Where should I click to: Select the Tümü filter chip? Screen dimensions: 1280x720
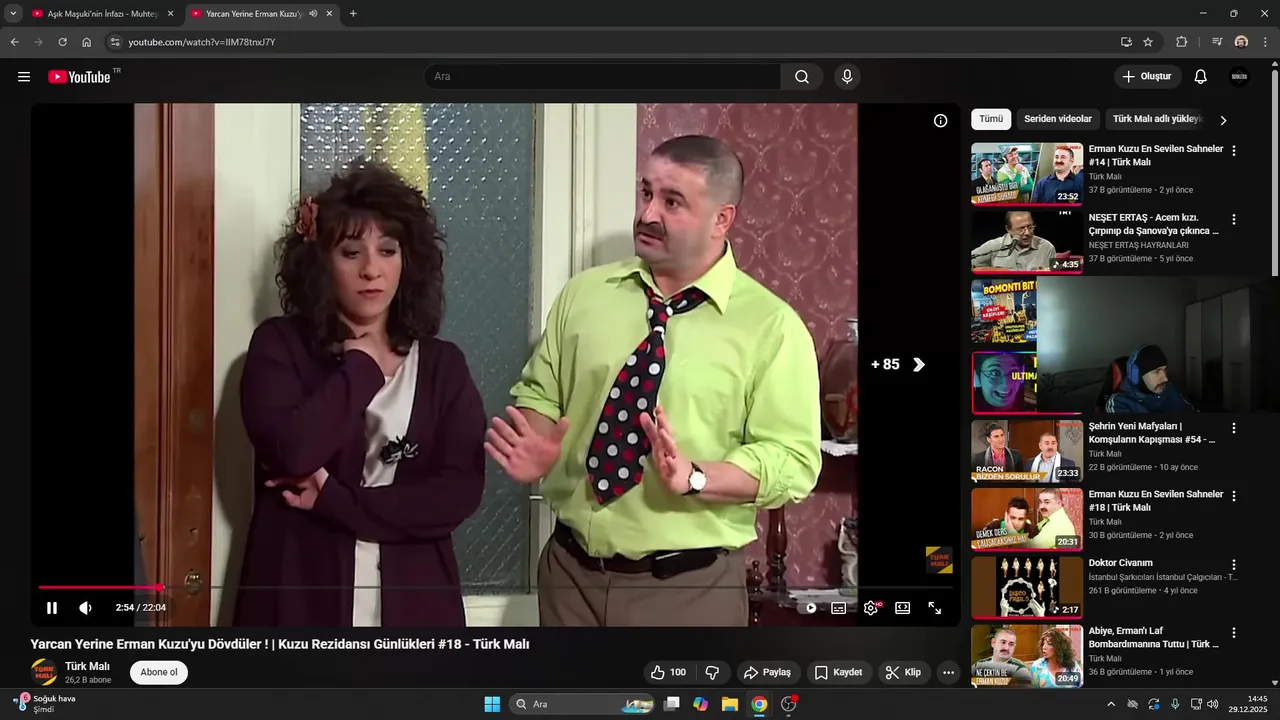click(x=991, y=119)
